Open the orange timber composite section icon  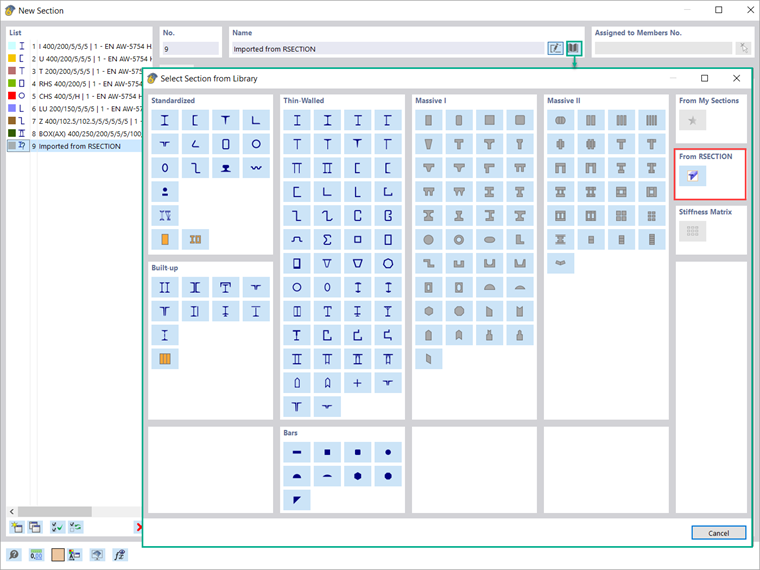coord(195,239)
